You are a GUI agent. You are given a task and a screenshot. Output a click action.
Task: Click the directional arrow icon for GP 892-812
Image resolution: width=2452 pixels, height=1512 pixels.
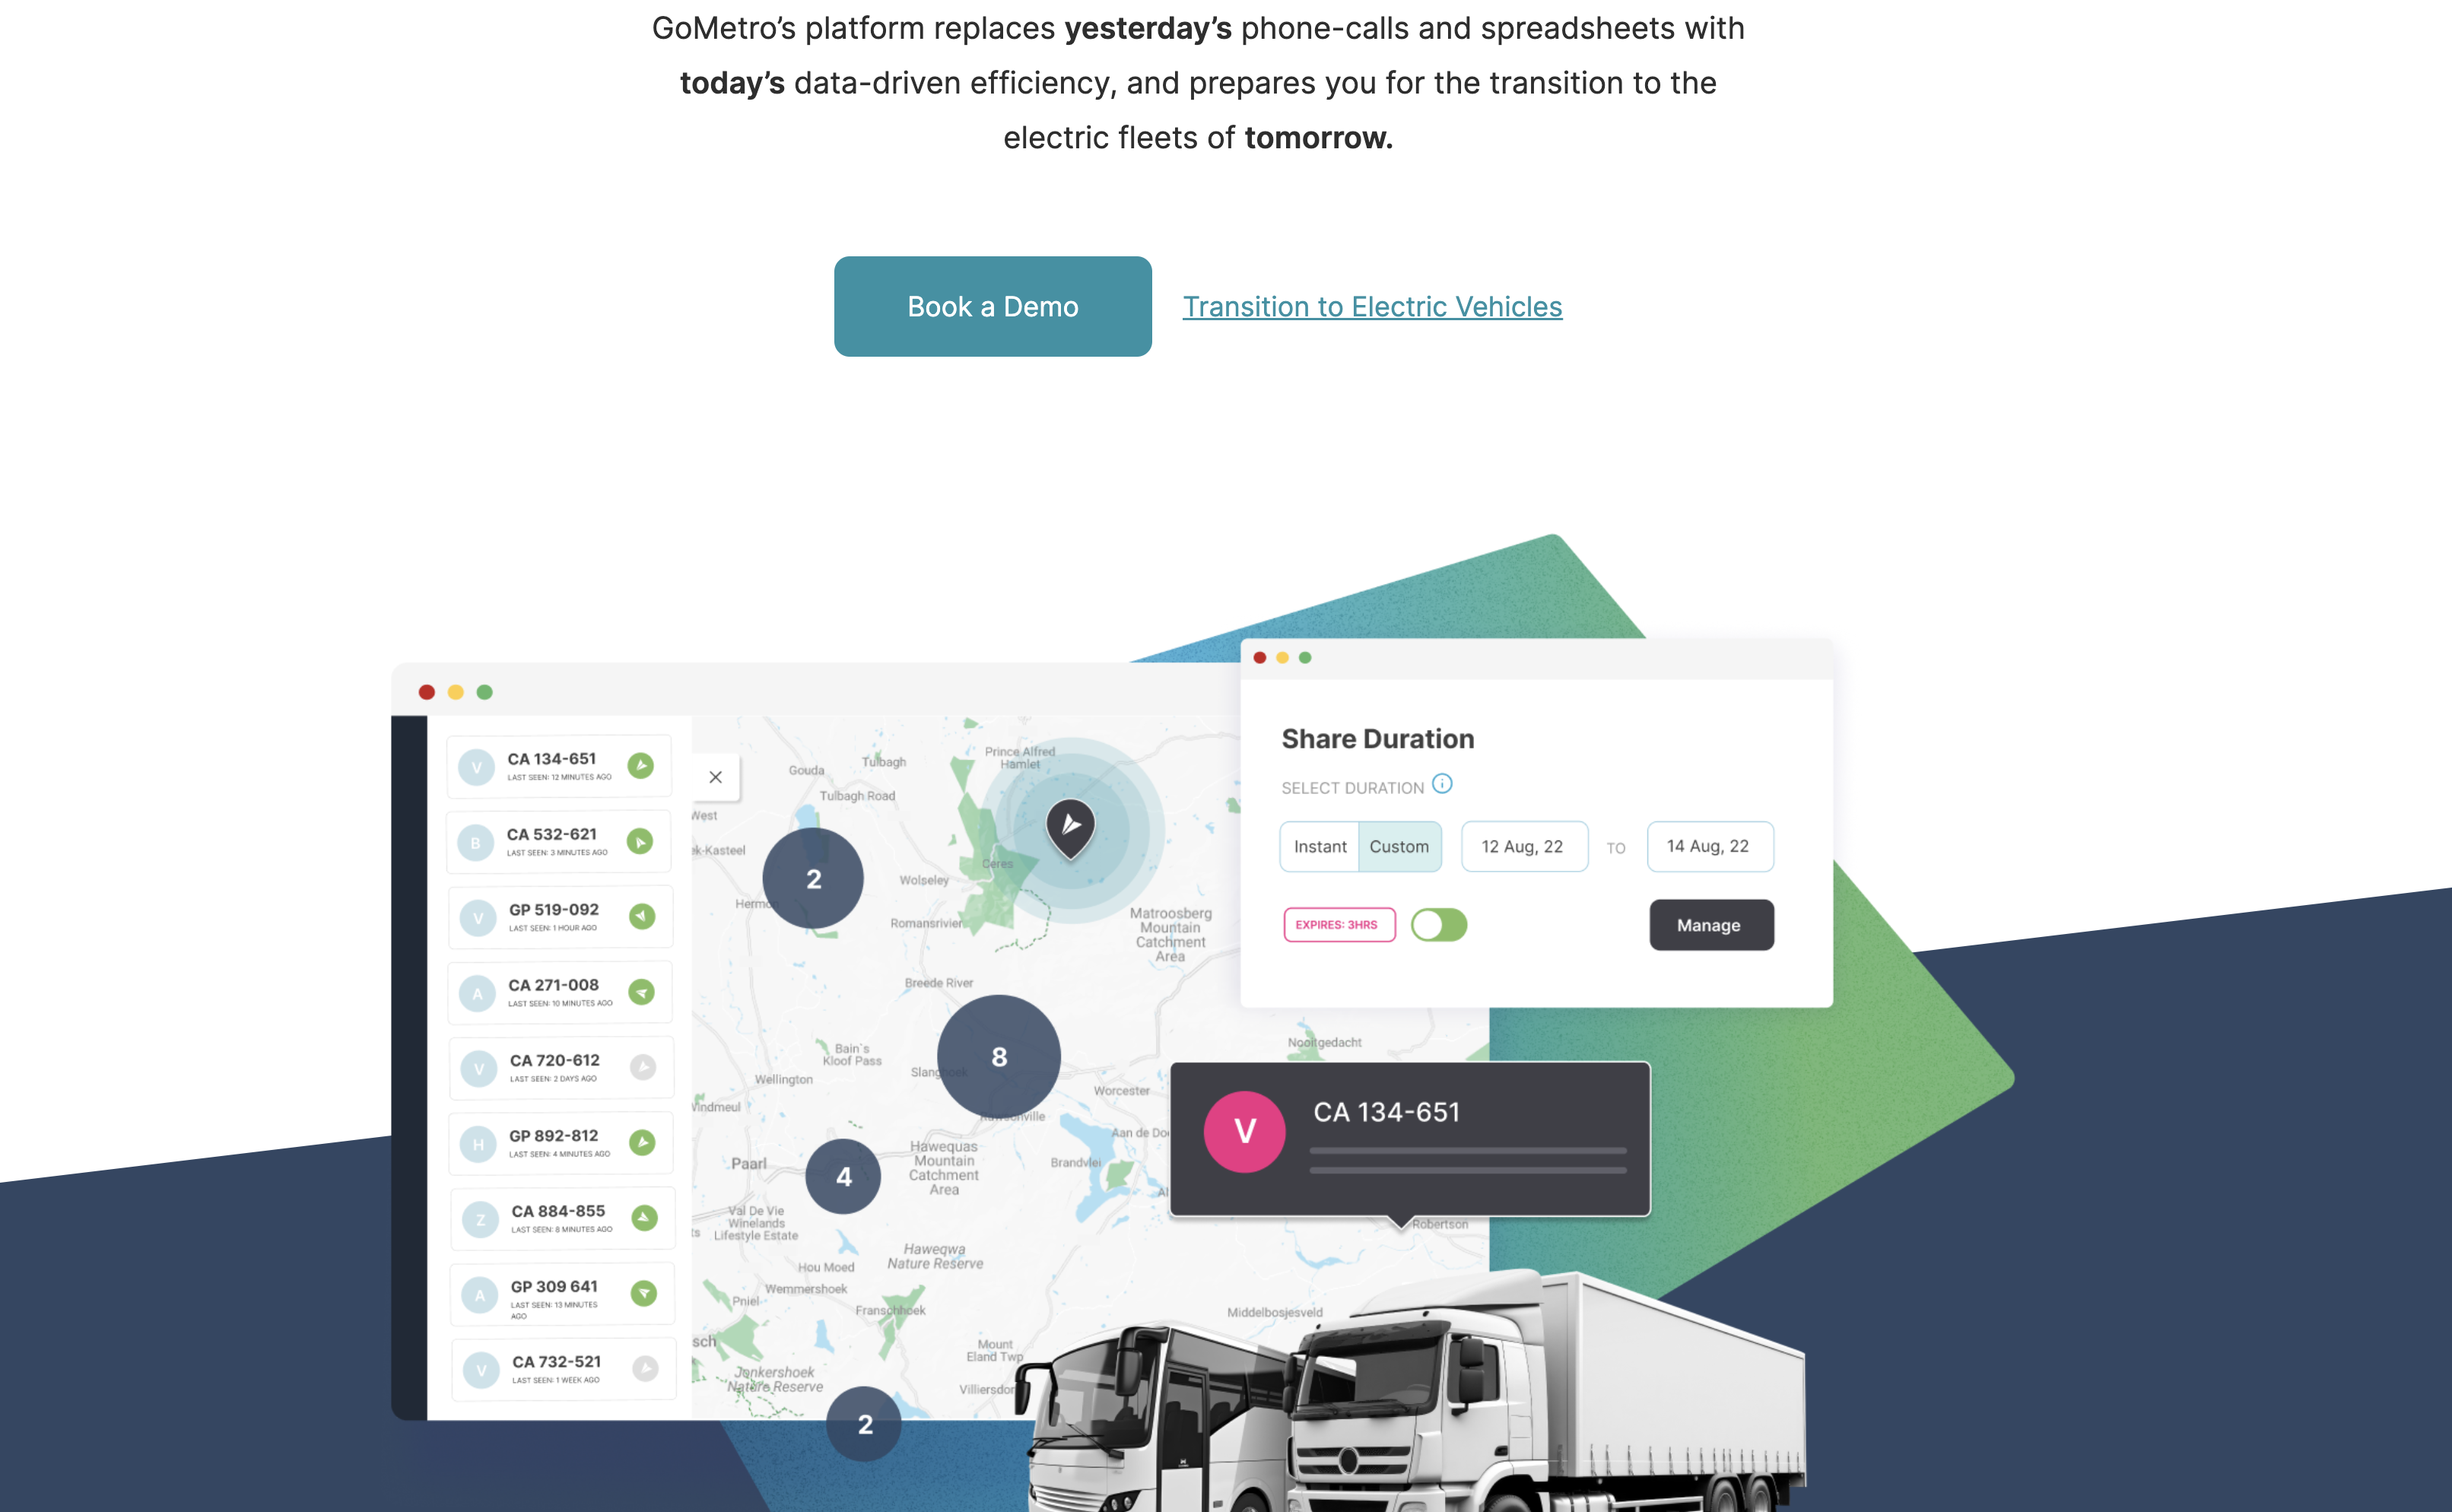pos(643,1144)
